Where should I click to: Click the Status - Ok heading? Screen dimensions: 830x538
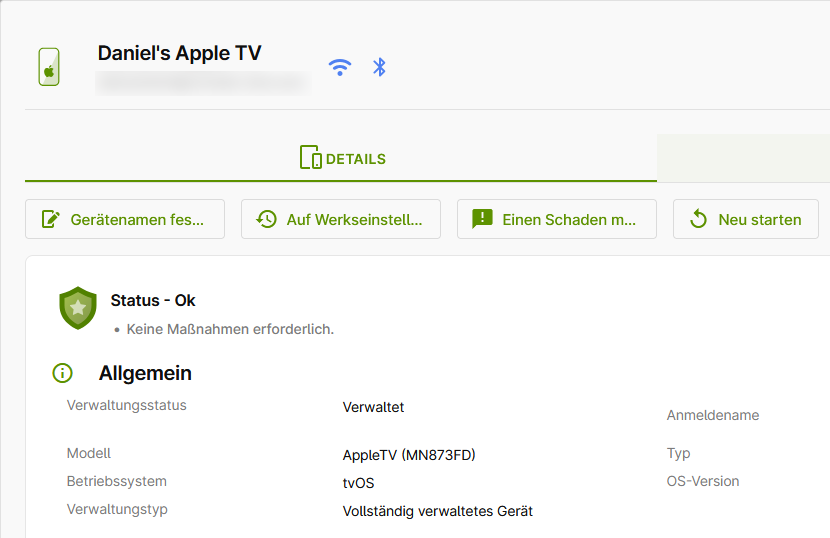click(x=153, y=300)
